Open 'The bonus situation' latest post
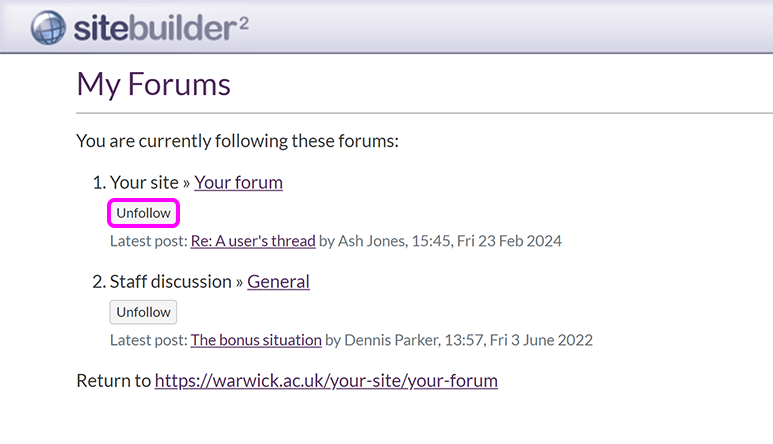 pyautogui.click(x=256, y=340)
